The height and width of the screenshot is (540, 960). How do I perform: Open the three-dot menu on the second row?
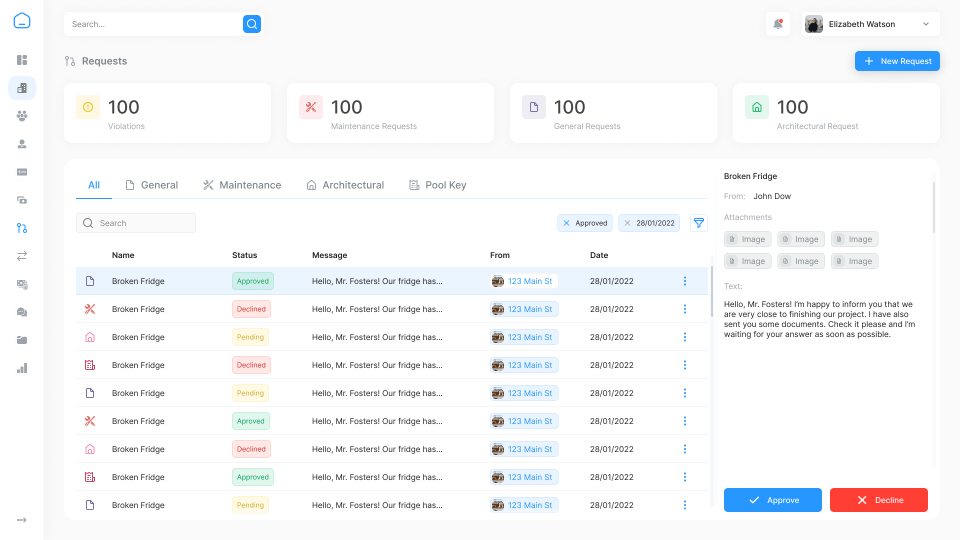point(685,309)
